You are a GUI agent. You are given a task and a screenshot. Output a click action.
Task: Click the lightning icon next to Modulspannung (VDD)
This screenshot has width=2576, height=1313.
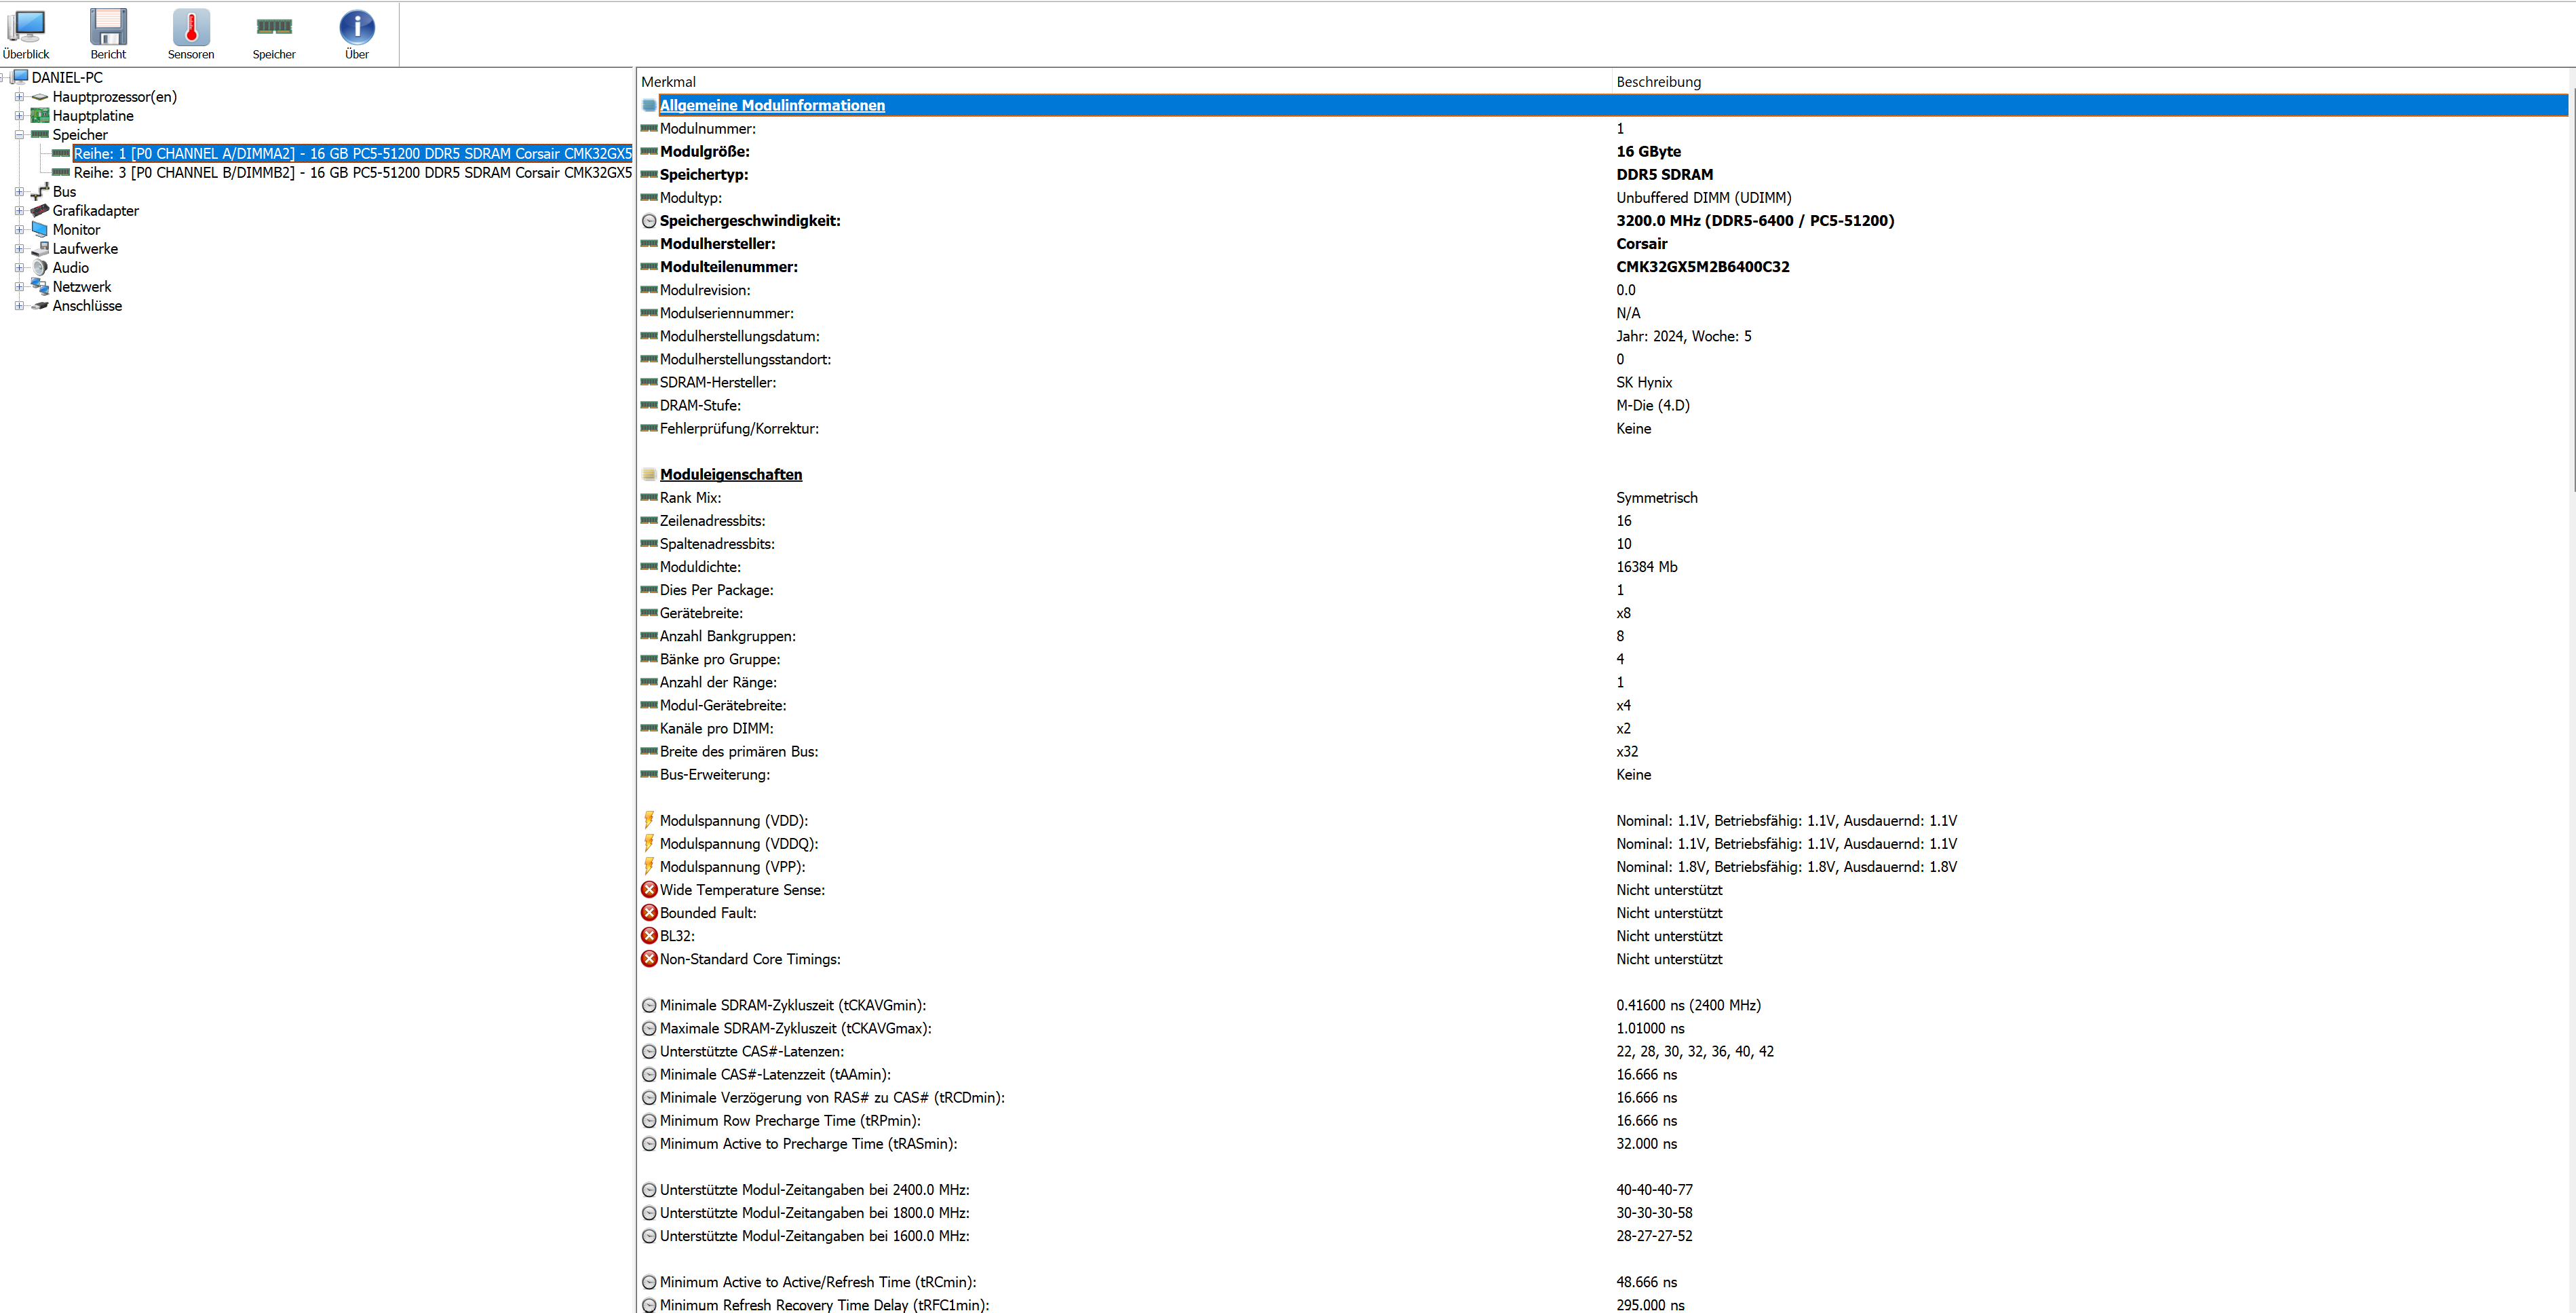[649, 819]
